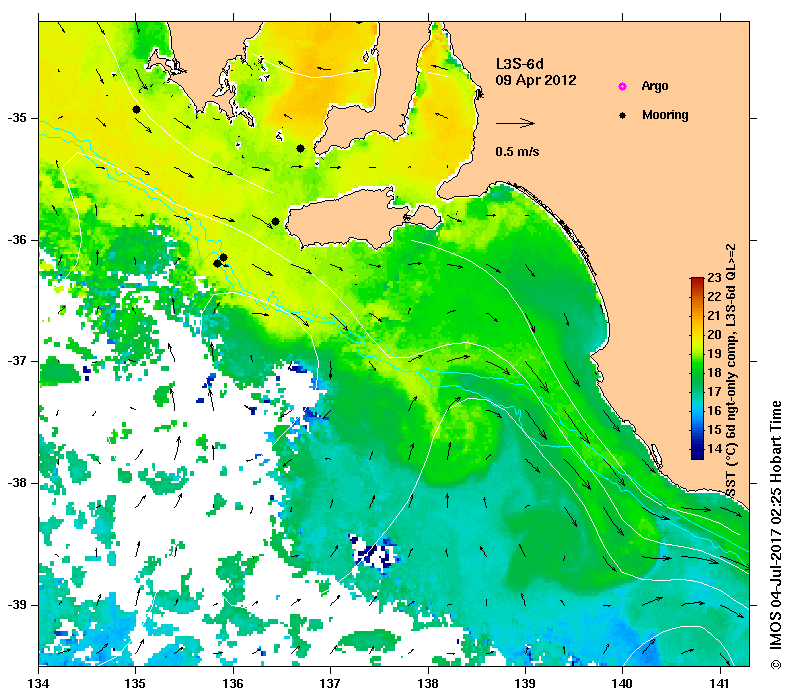Screen dimensions: 791x700
Task: Click the dark blue cold patch near 137.5°E
Action: pos(373,552)
